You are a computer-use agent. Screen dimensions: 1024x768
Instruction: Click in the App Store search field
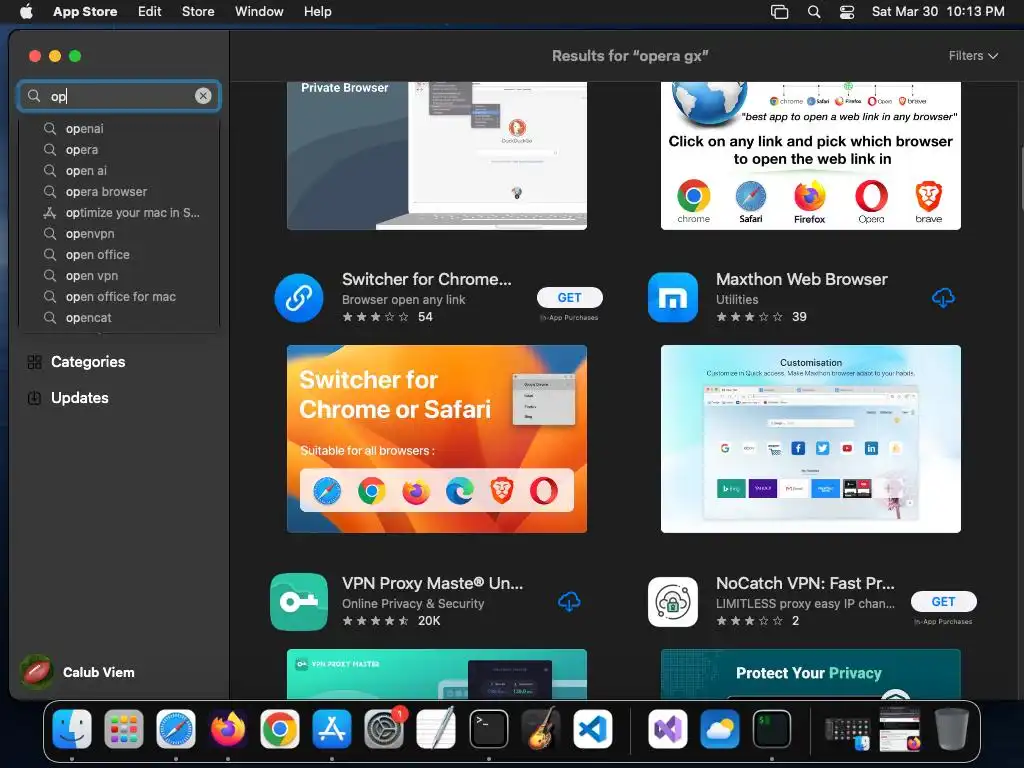pyautogui.click(x=119, y=96)
